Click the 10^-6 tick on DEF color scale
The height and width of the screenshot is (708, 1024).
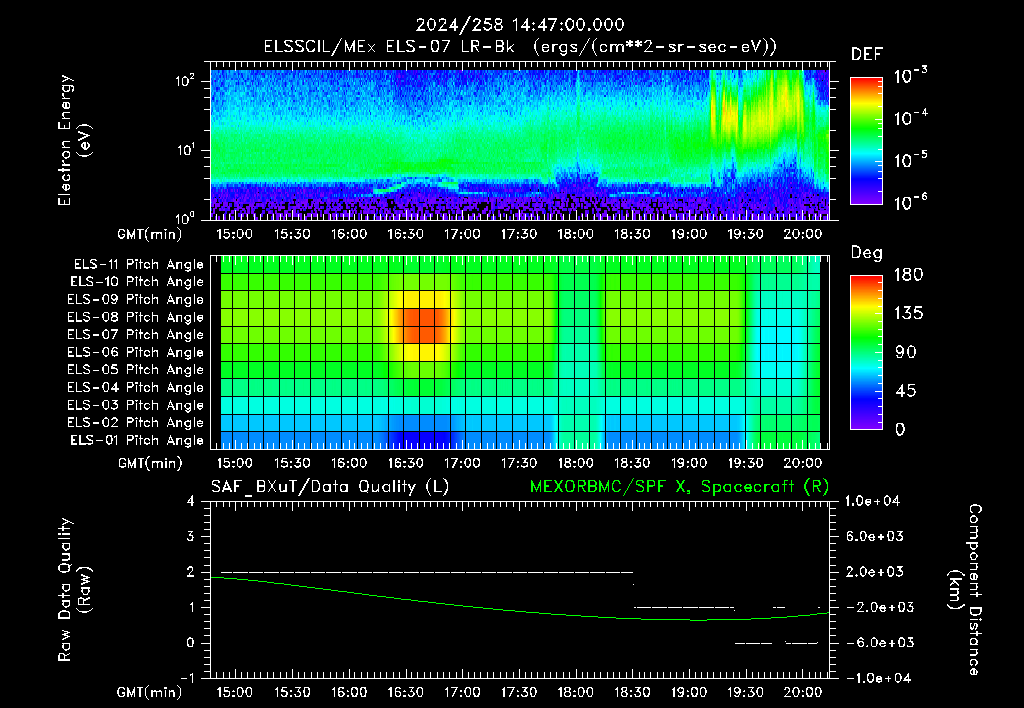(910, 202)
